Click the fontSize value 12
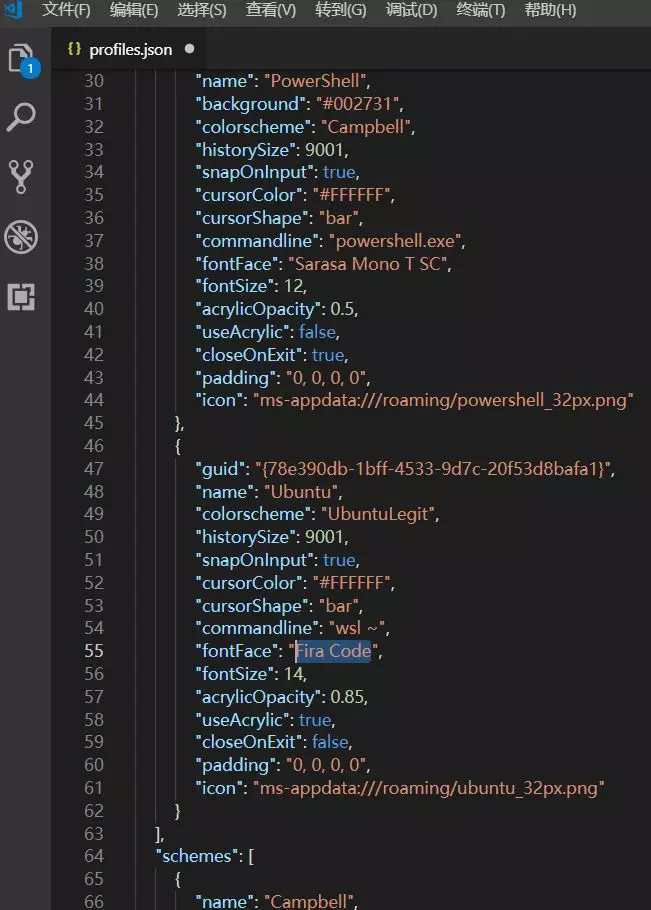 294,286
